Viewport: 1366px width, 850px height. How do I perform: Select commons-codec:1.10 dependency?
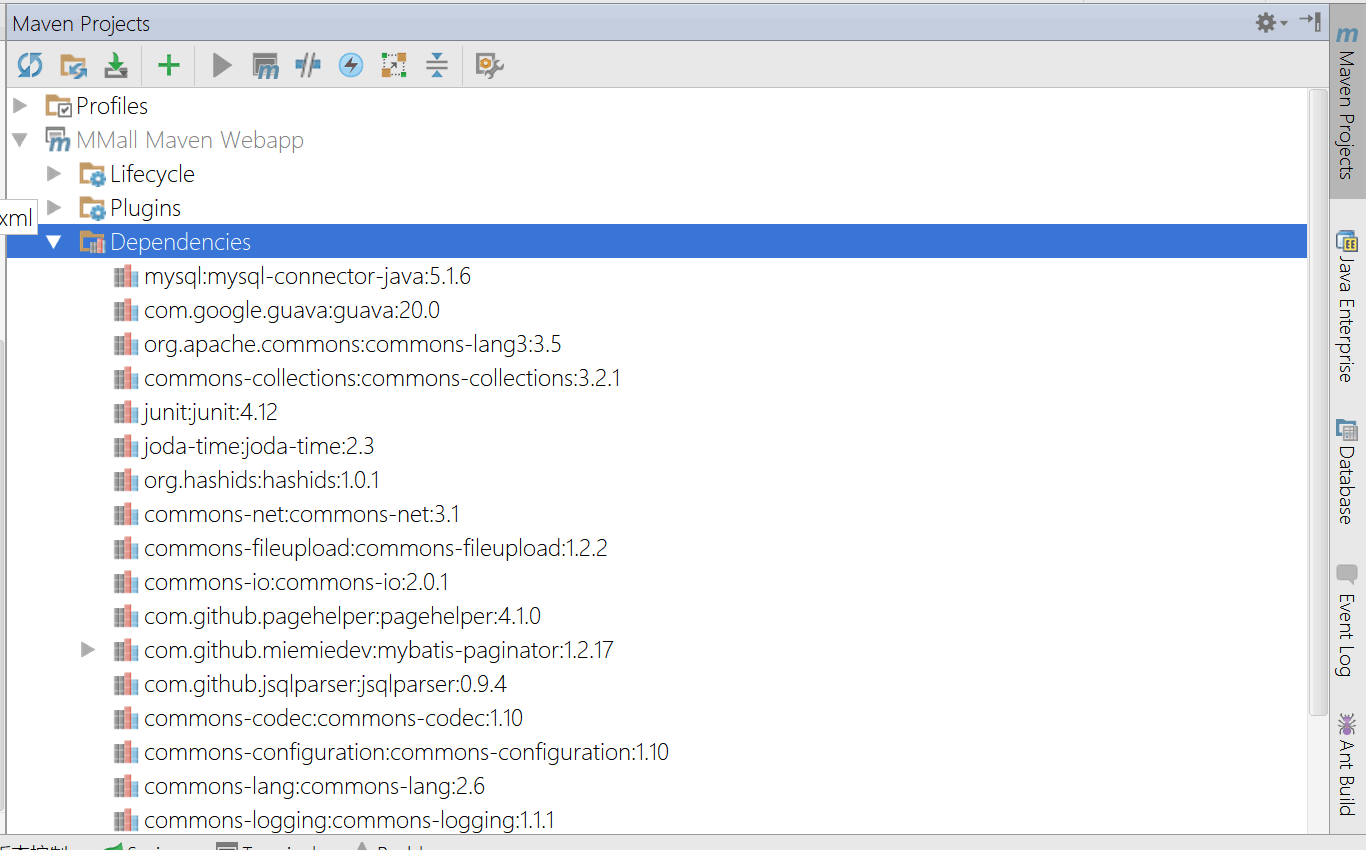(x=333, y=718)
